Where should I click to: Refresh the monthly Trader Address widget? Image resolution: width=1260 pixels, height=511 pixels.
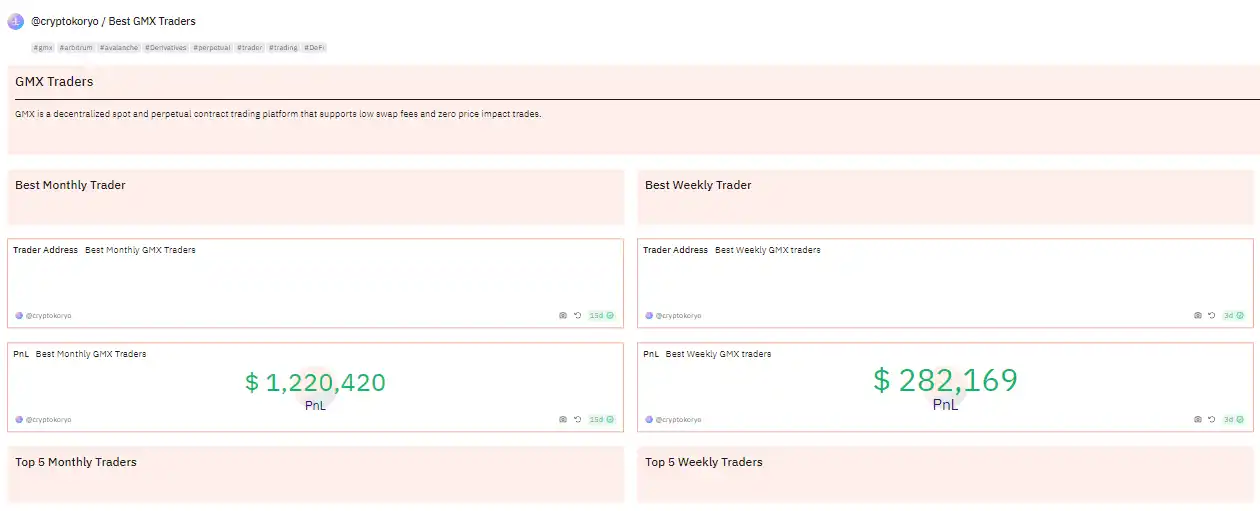[x=577, y=315]
